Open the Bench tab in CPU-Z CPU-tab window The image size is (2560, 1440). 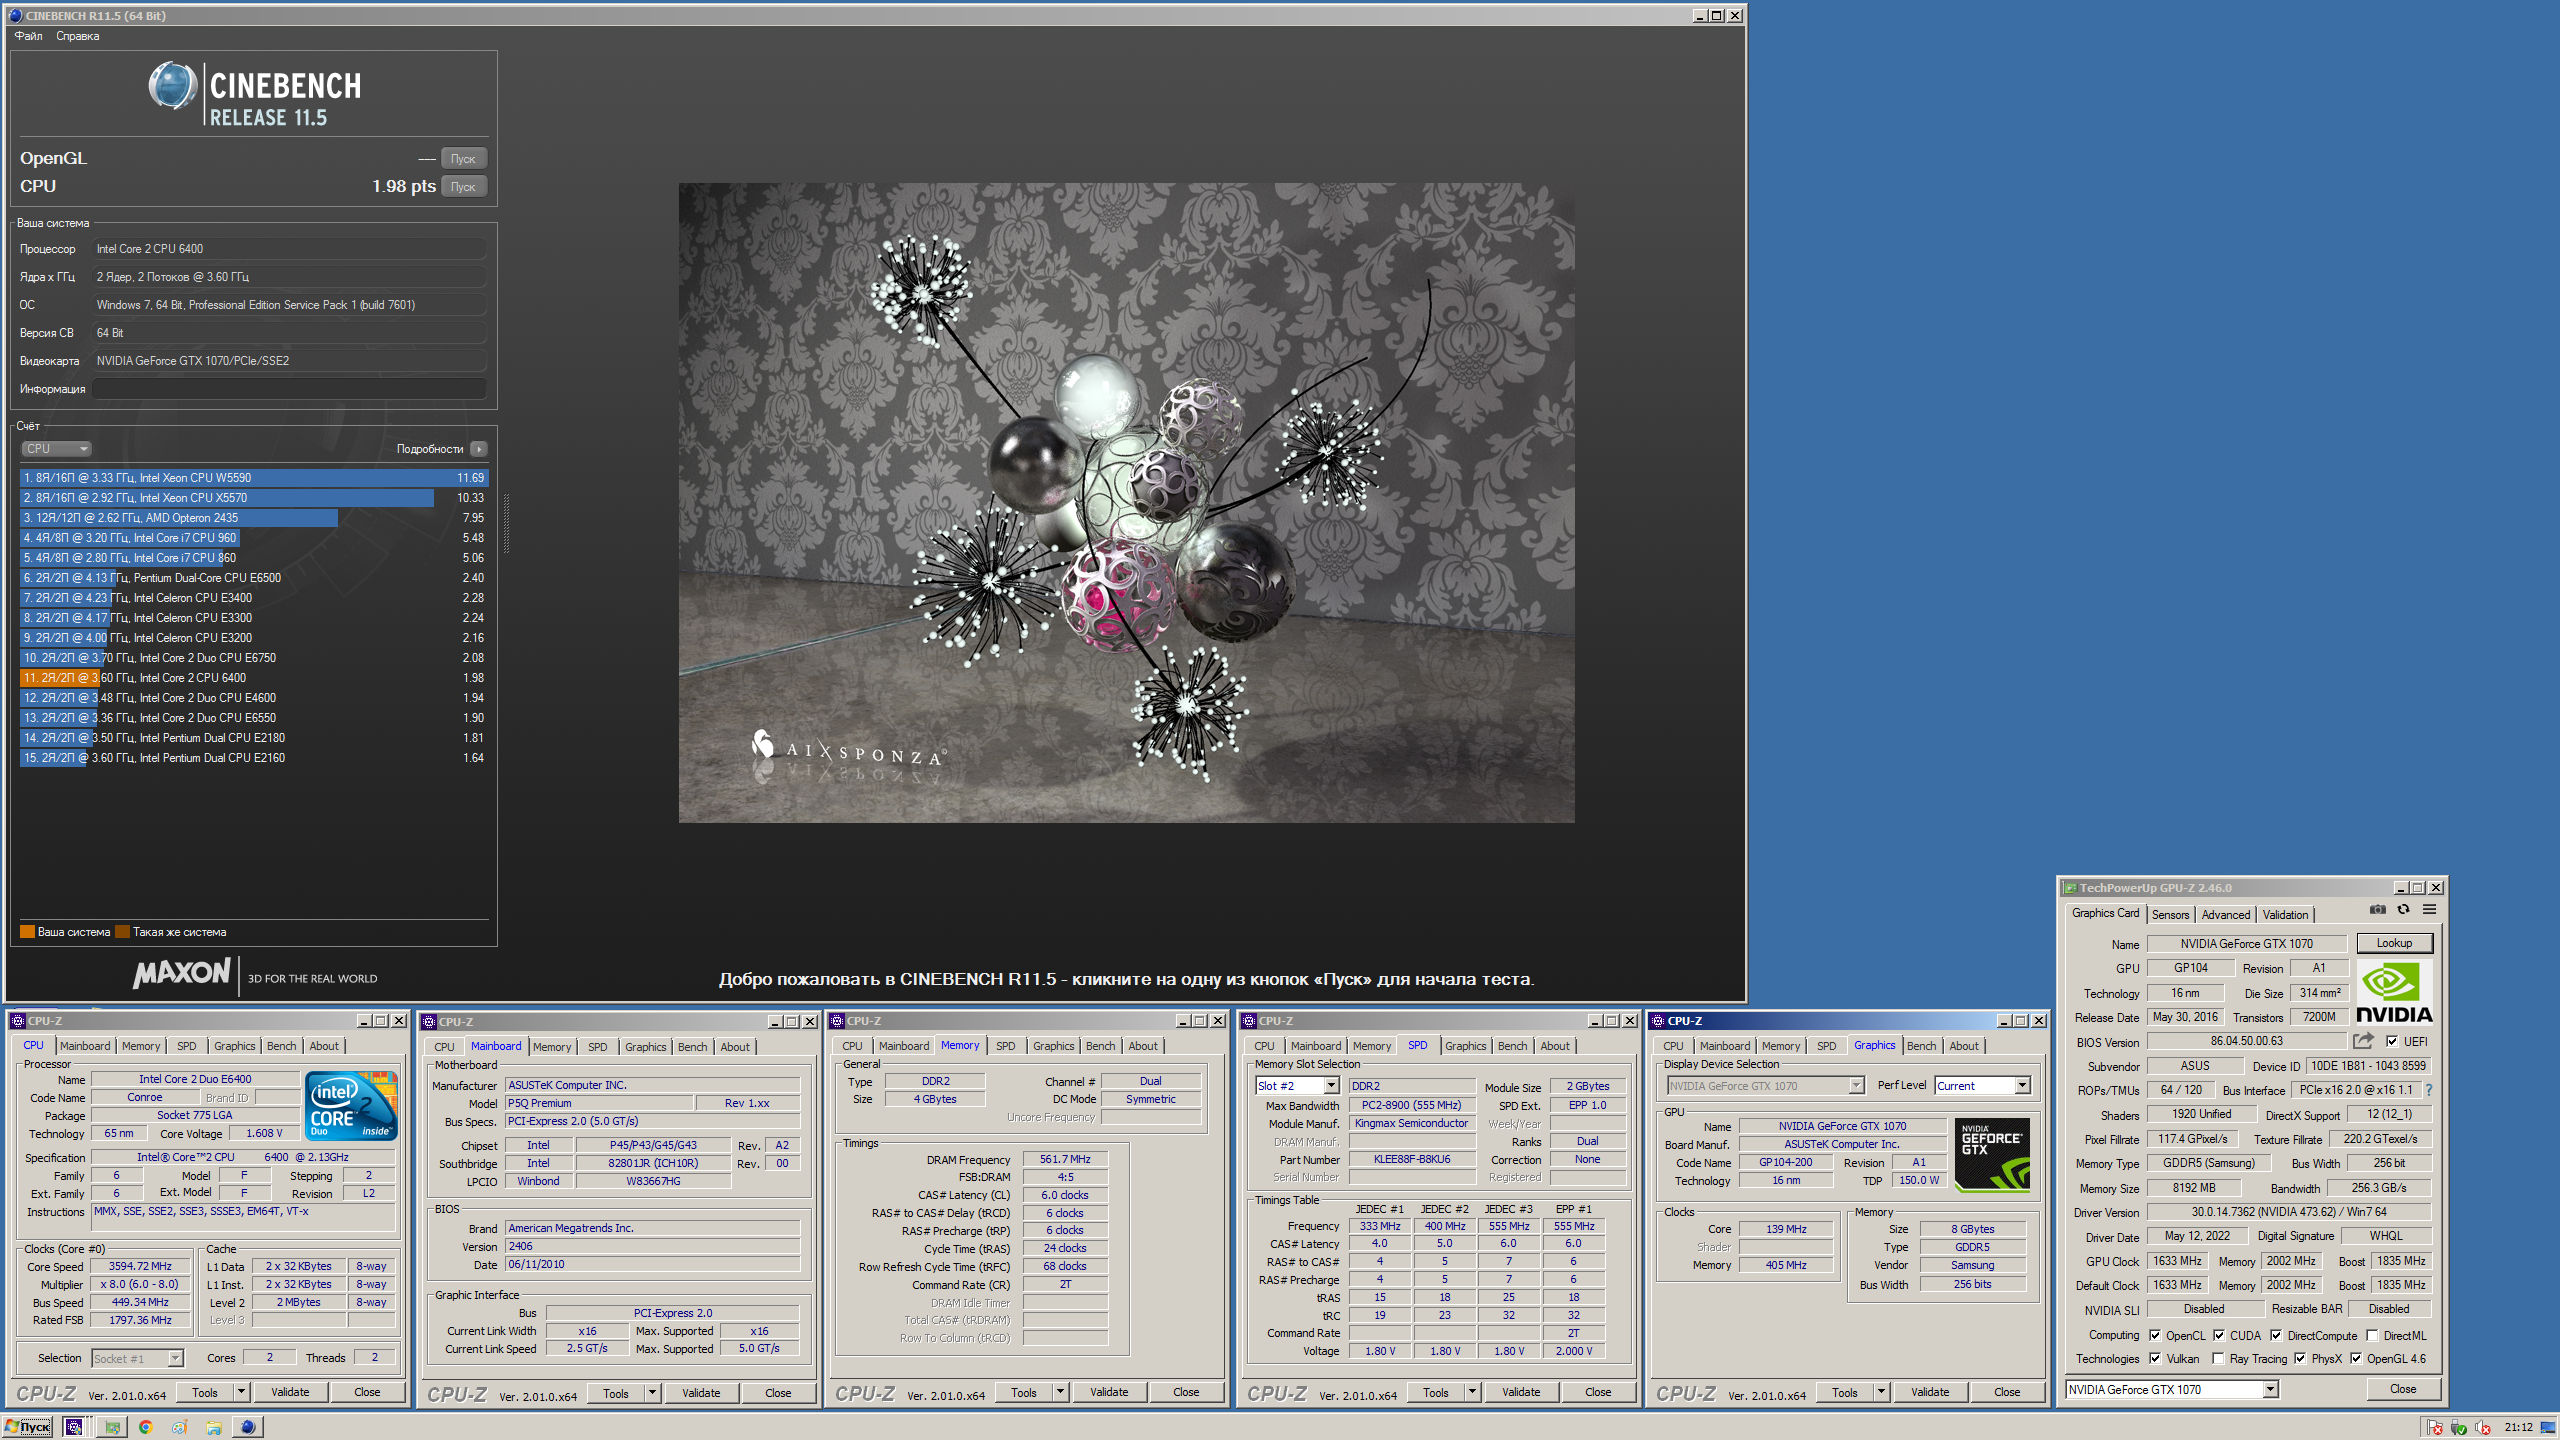(281, 1046)
